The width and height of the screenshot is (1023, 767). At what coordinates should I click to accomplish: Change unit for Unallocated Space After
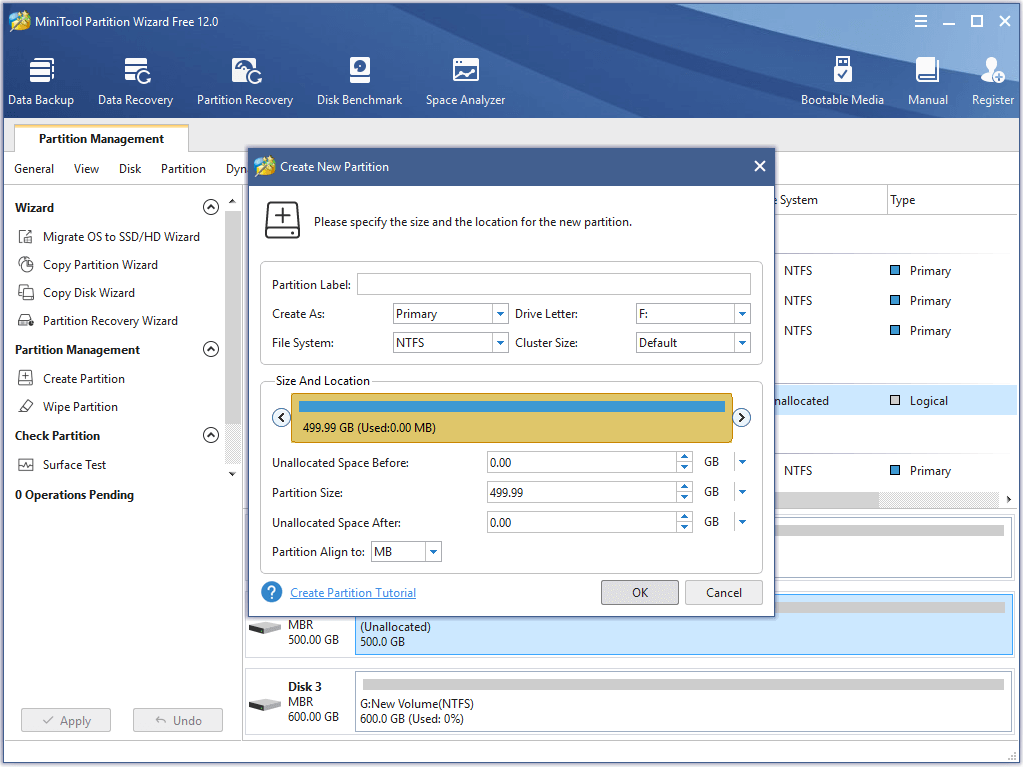[x=742, y=522]
